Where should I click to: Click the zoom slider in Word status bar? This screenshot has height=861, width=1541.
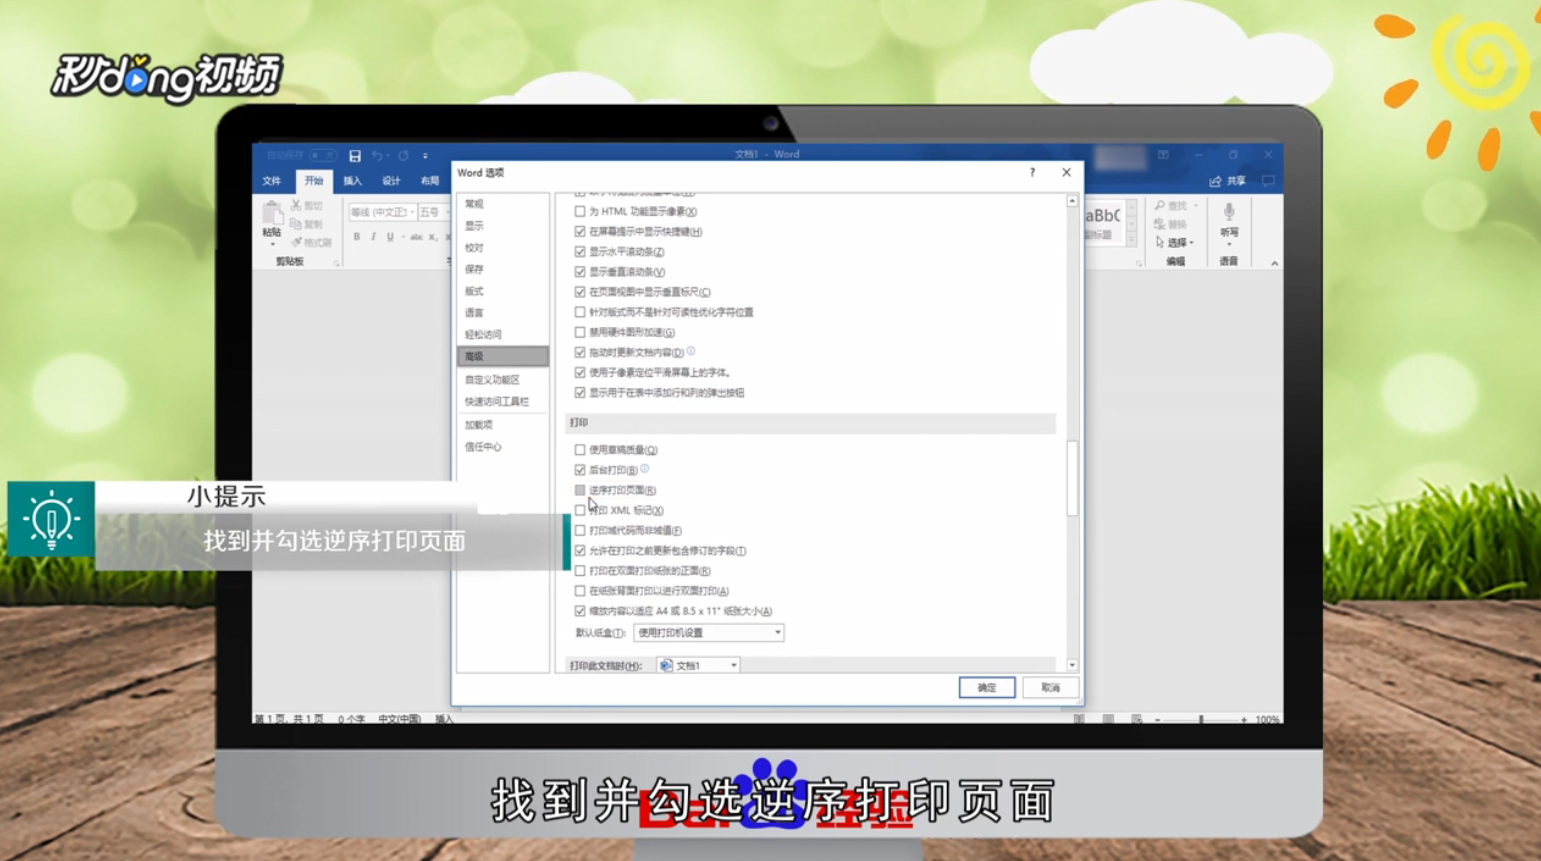coord(1201,720)
